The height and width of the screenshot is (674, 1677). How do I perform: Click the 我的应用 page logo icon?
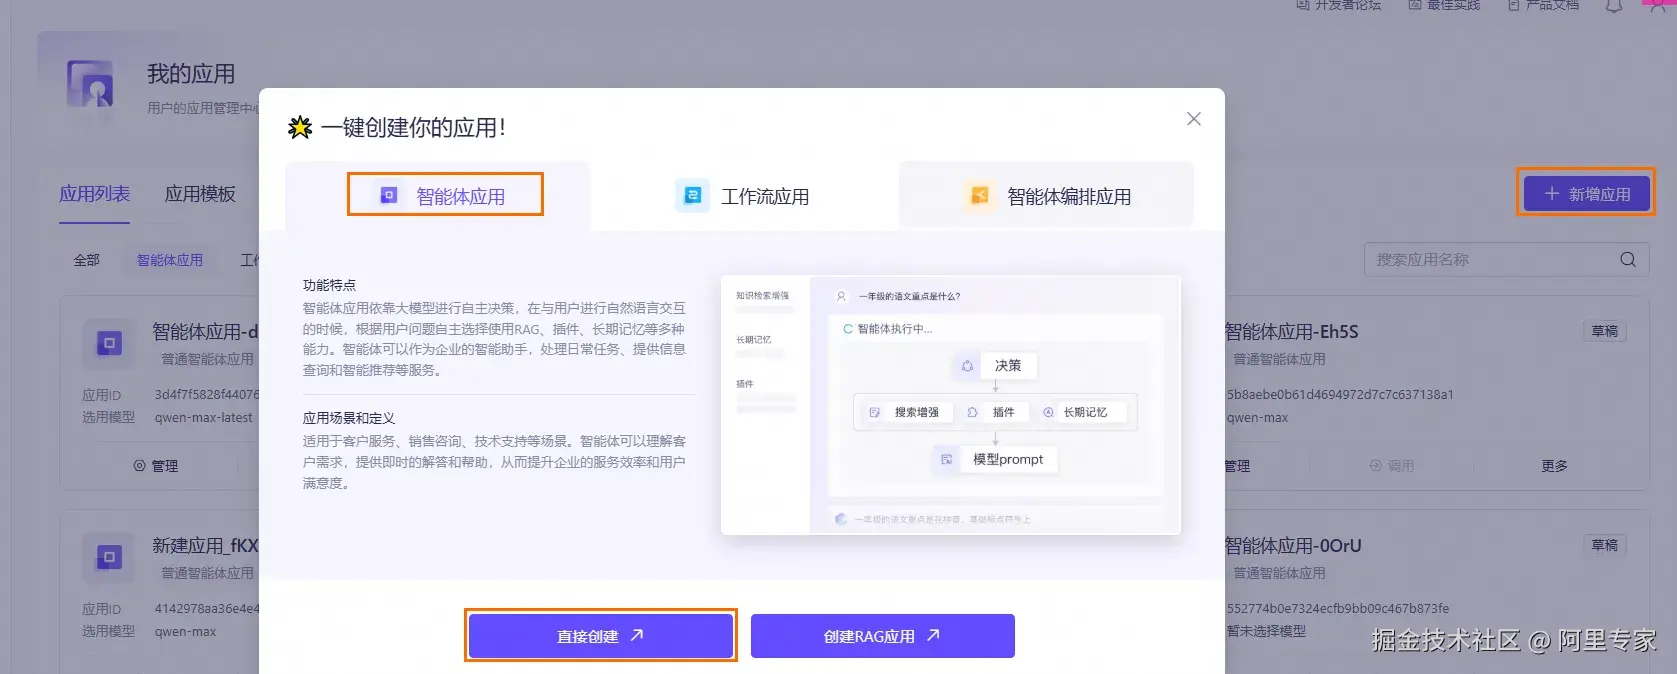point(90,84)
